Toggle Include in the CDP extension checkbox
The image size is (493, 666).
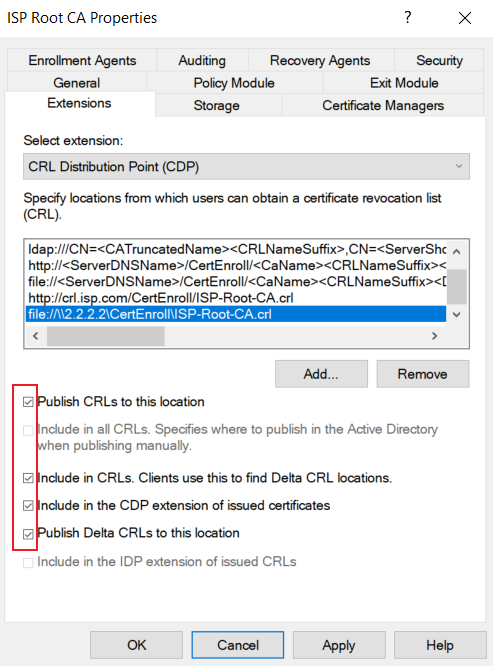tap(28, 505)
